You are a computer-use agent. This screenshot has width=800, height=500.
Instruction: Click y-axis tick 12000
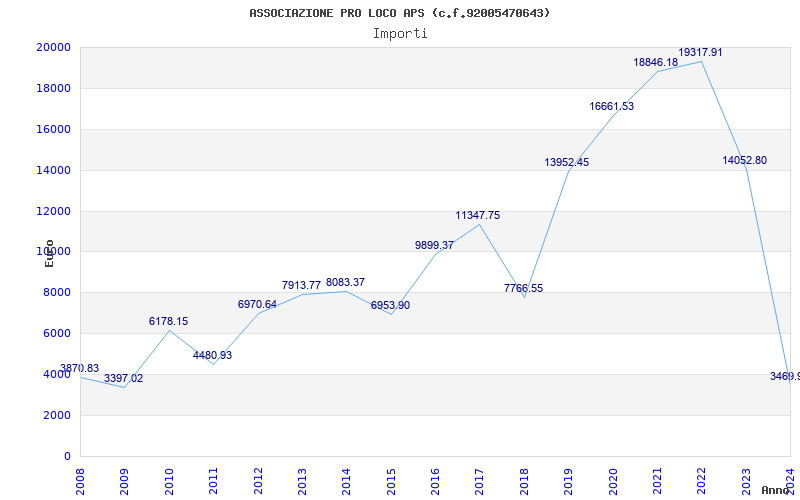(x=54, y=211)
